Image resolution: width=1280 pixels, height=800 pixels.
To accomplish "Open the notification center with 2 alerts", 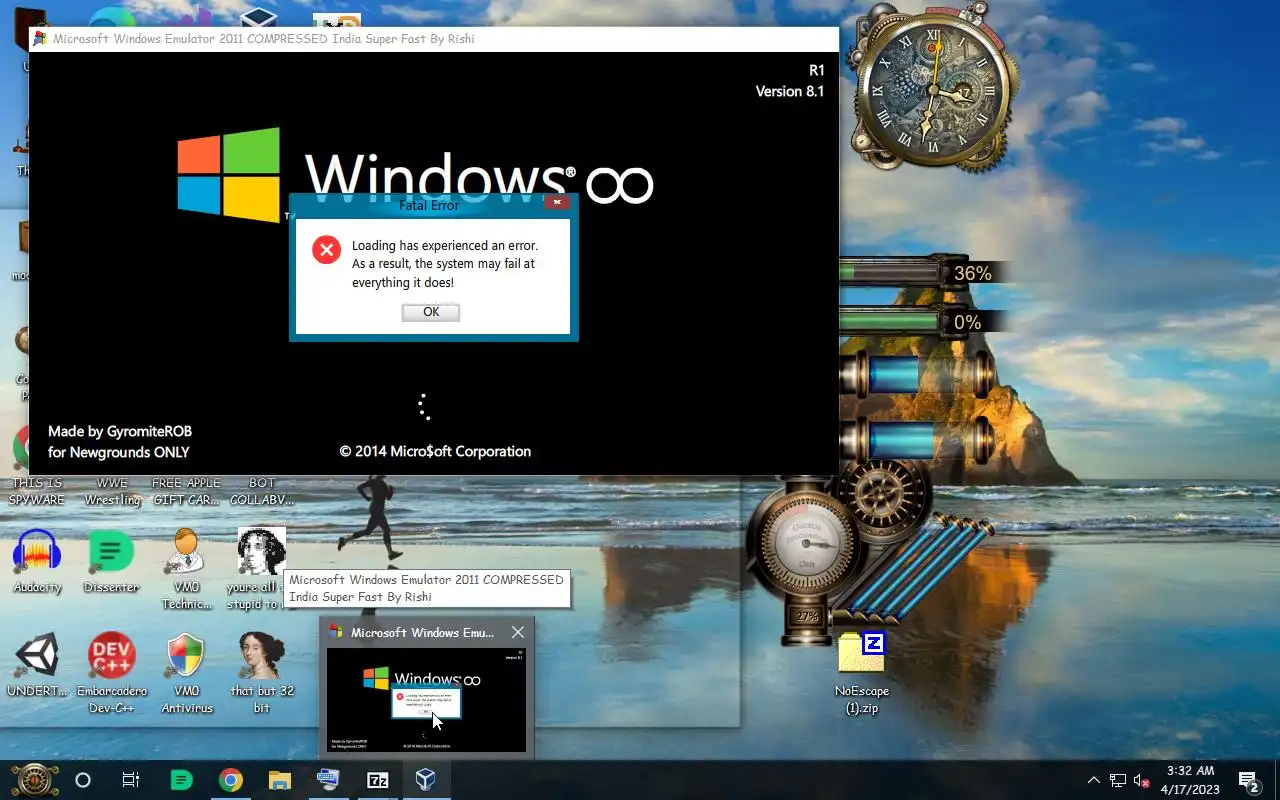I will click(x=1248, y=780).
